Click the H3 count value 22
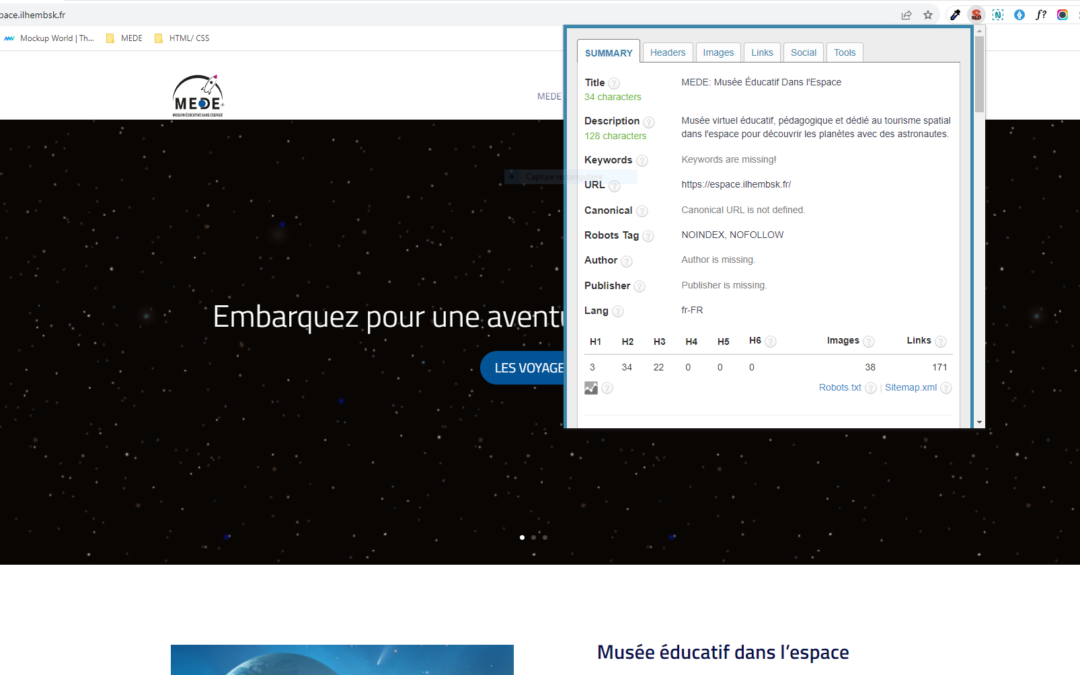Viewport: 1080px width, 675px height. [x=658, y=367]
